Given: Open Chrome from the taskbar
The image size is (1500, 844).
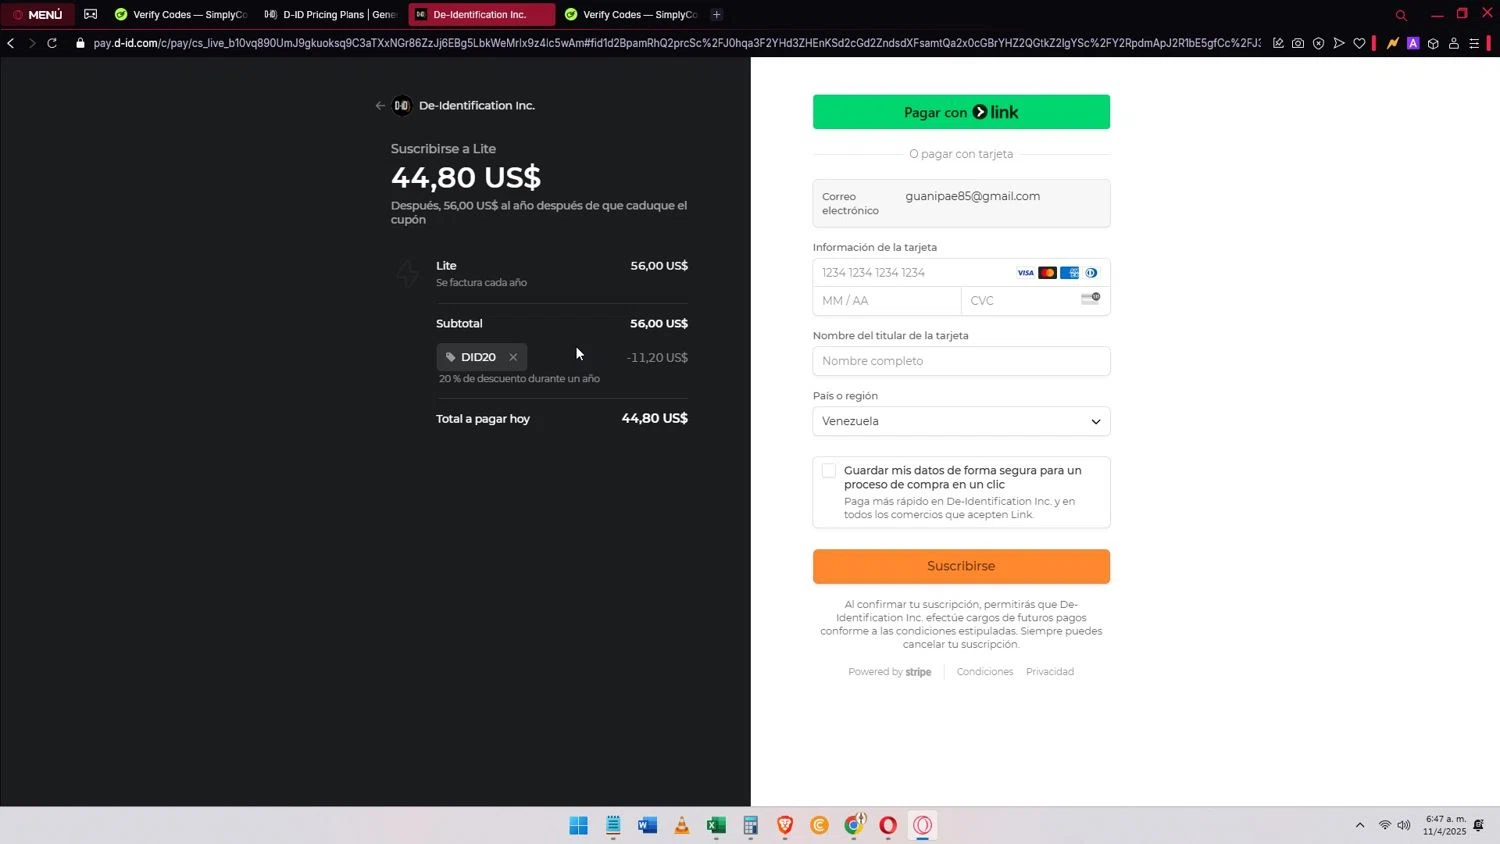Looking at the screenshot, I should pyautogui.click(x=854, y=825).
